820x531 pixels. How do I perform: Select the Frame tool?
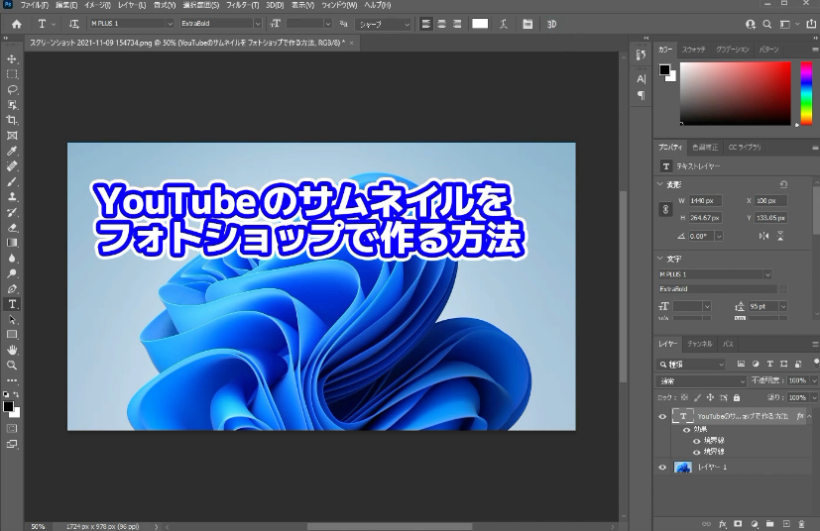click(12, 135)
